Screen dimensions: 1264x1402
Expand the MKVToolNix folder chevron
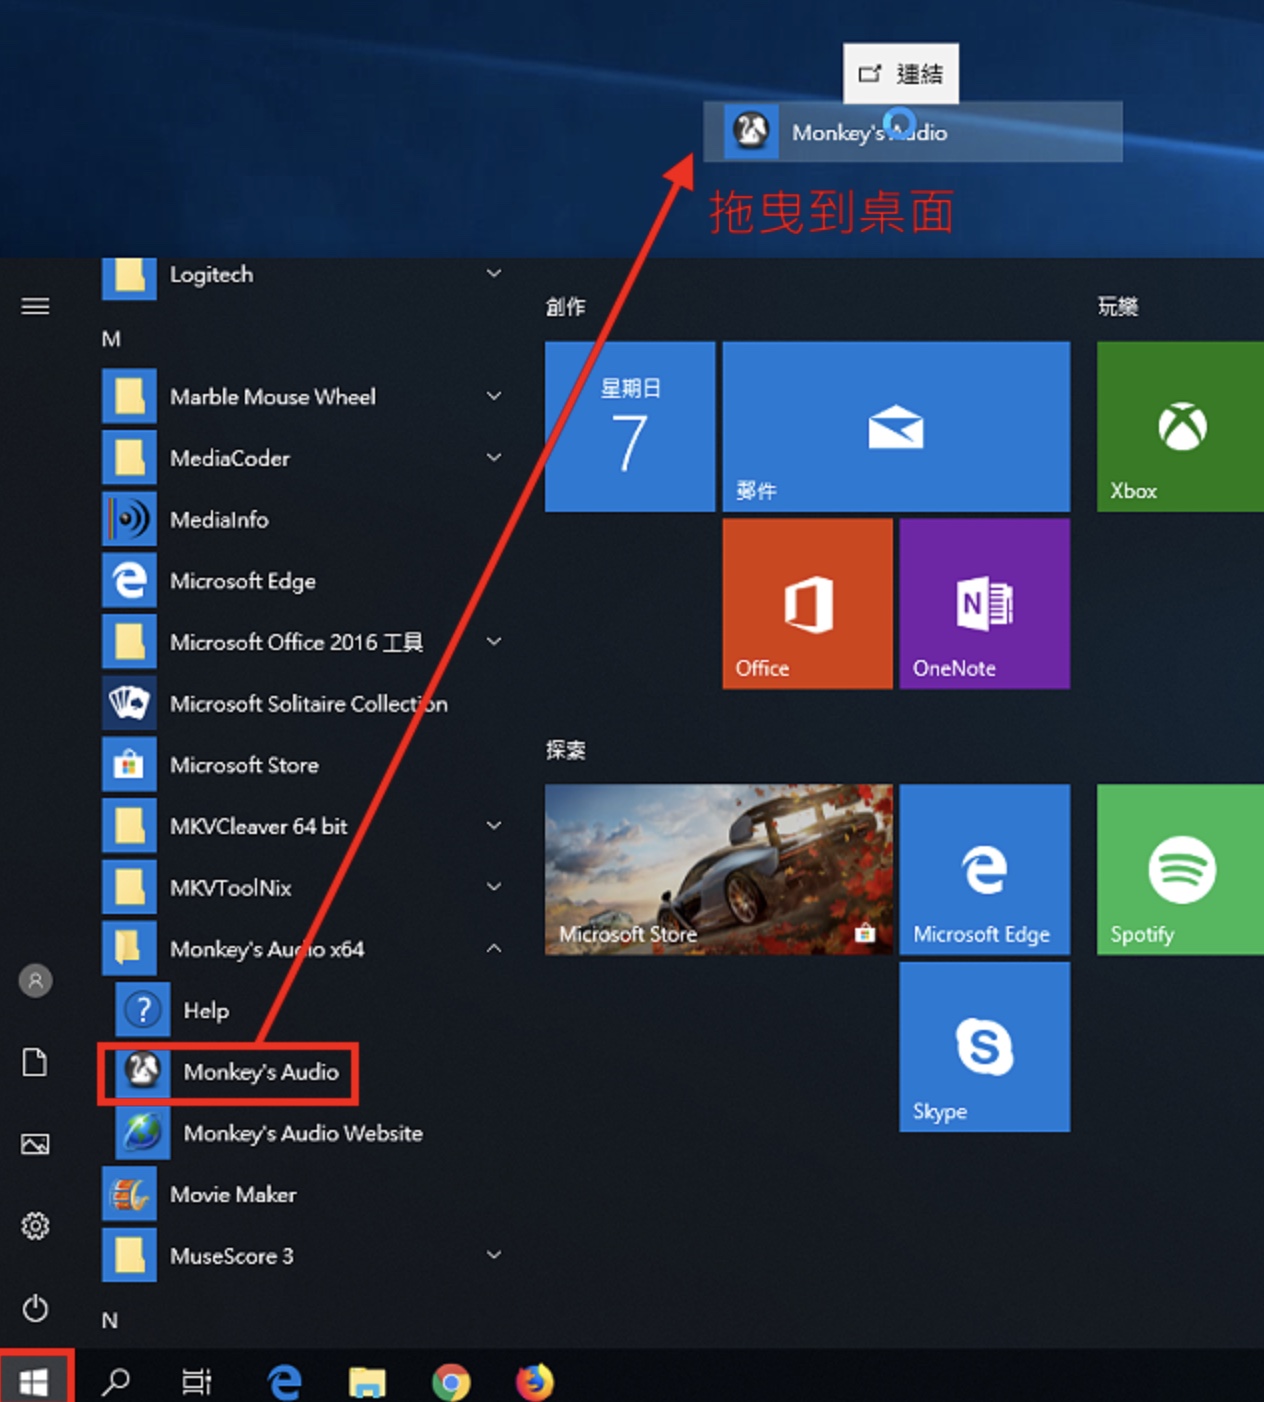[x=494, y=886]
